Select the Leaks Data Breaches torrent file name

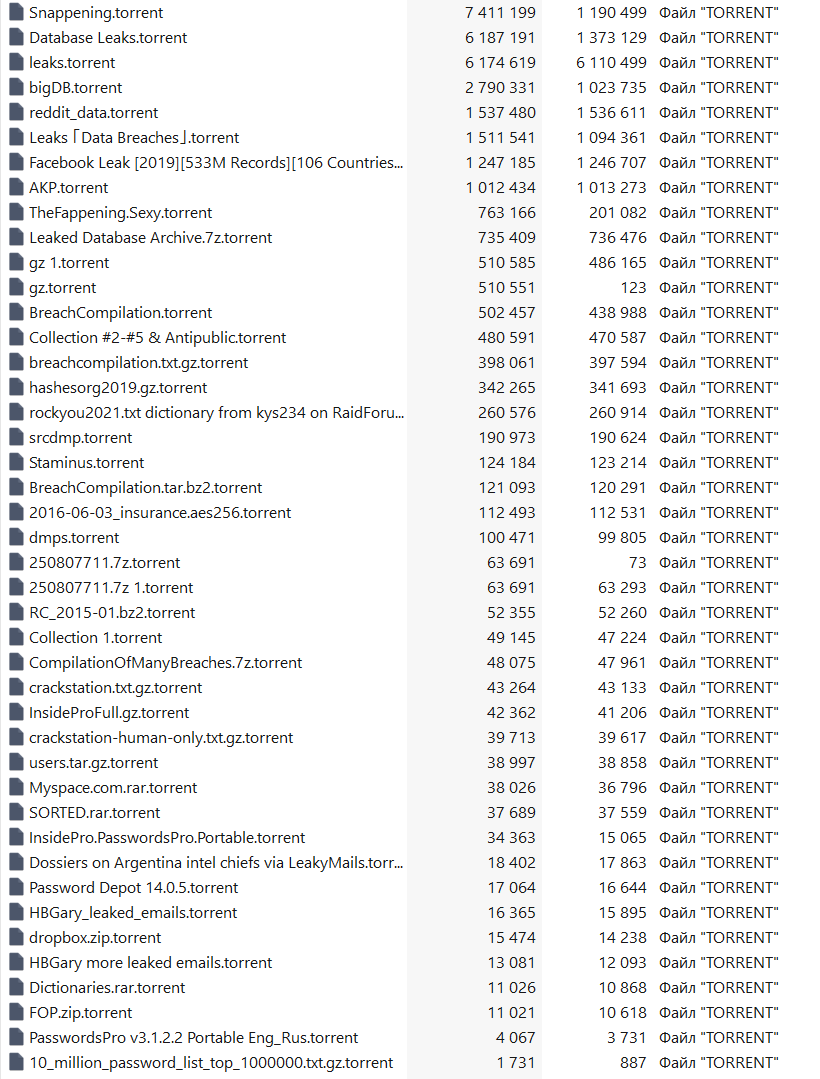point(134,138)
